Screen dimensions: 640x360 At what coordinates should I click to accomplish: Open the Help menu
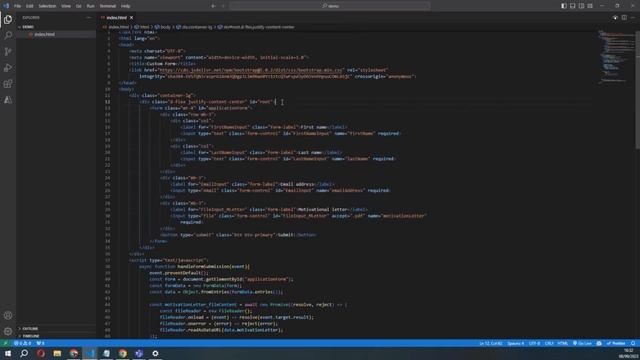[126, 6]
